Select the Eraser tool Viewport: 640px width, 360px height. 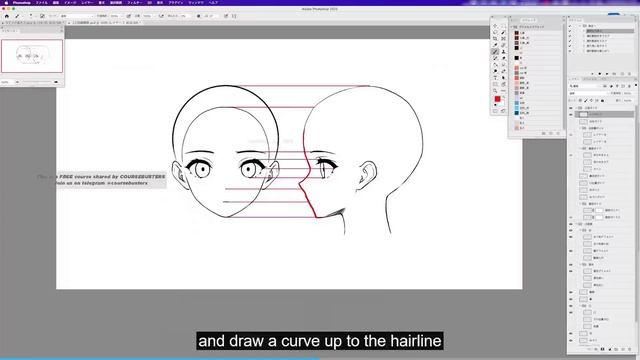pyautogui.click(x=503, y=58)
